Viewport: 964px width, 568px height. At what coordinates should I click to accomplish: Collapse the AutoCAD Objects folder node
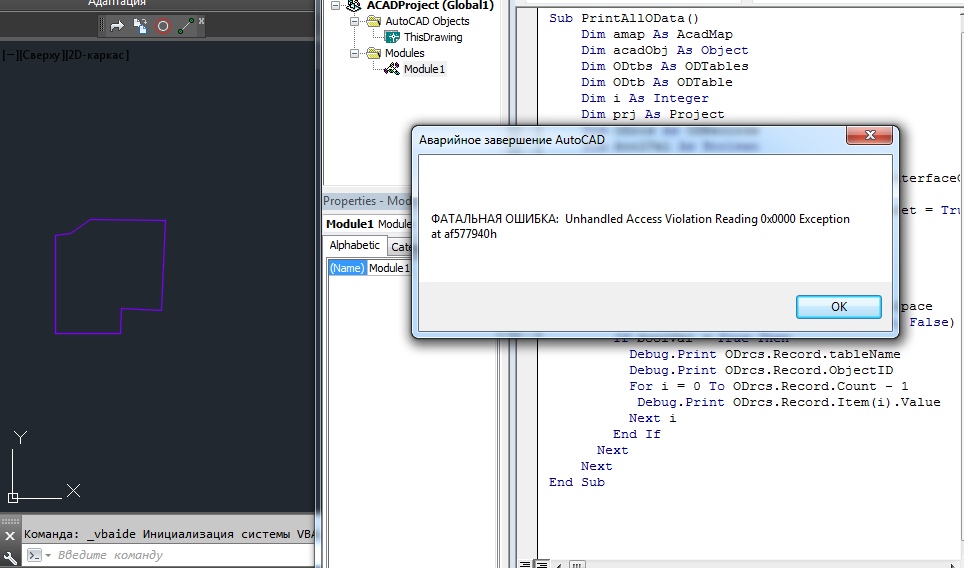click(354, 21)
